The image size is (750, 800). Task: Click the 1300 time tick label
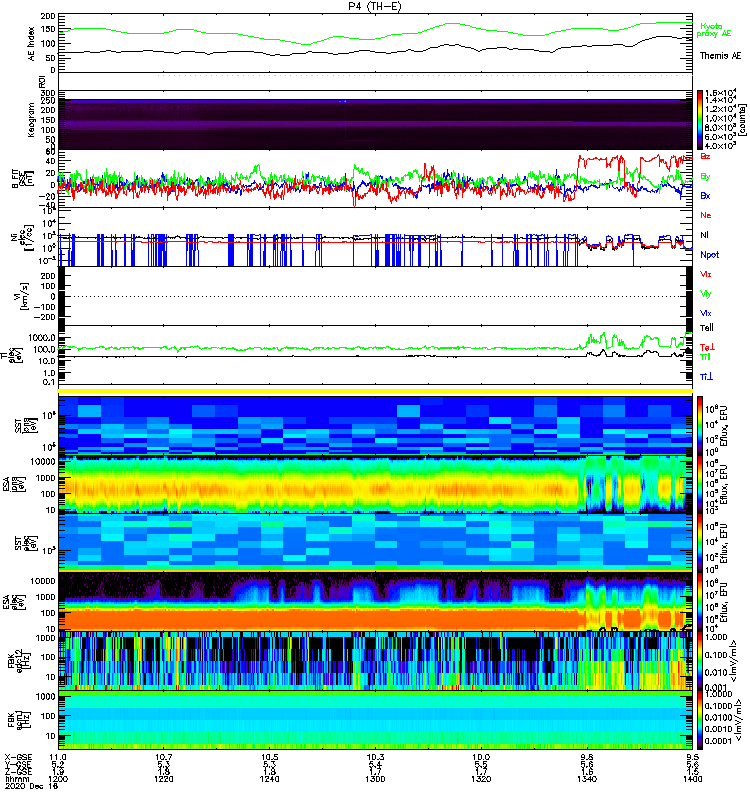[x=375, y=779]
